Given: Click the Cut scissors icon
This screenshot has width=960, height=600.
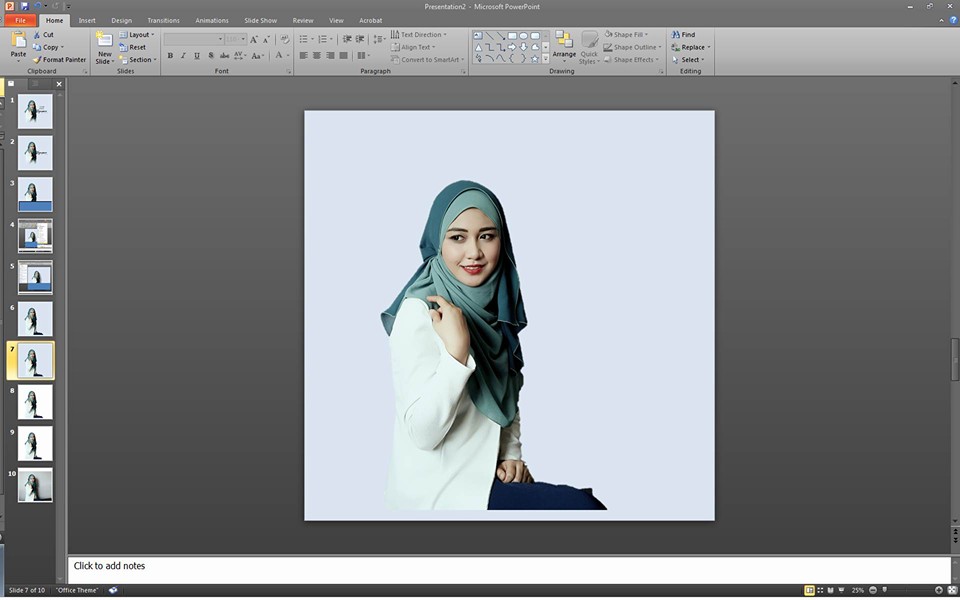Looking at the screenshot, I should coord(37,35).
